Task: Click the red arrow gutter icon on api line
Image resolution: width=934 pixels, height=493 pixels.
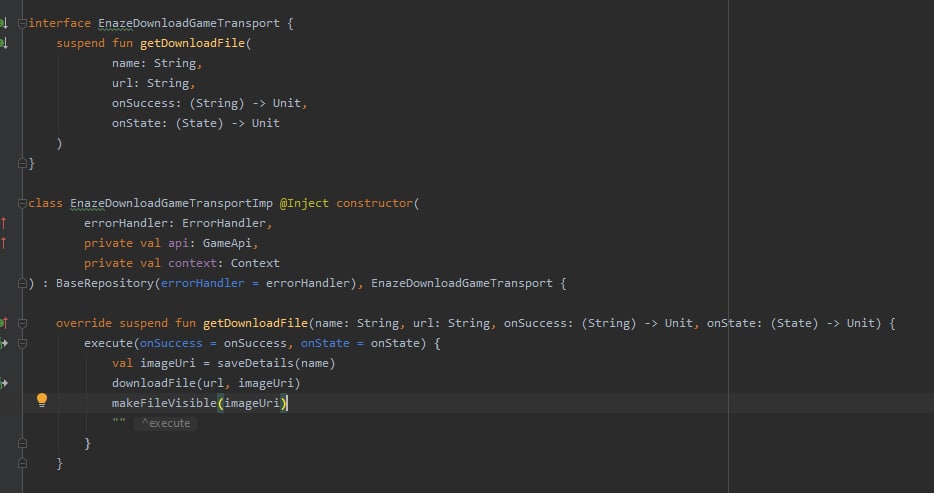Action: point(3,243)
